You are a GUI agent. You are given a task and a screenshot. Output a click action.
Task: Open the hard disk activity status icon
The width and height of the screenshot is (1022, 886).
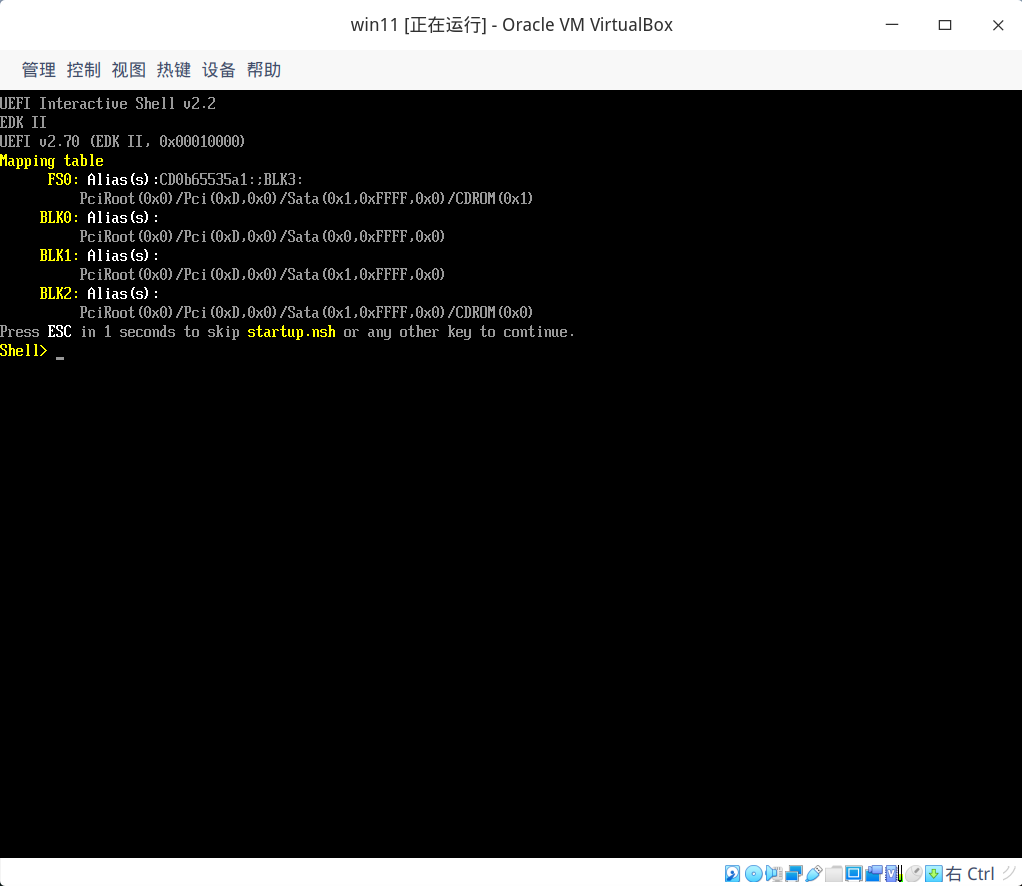pos(732,873)
